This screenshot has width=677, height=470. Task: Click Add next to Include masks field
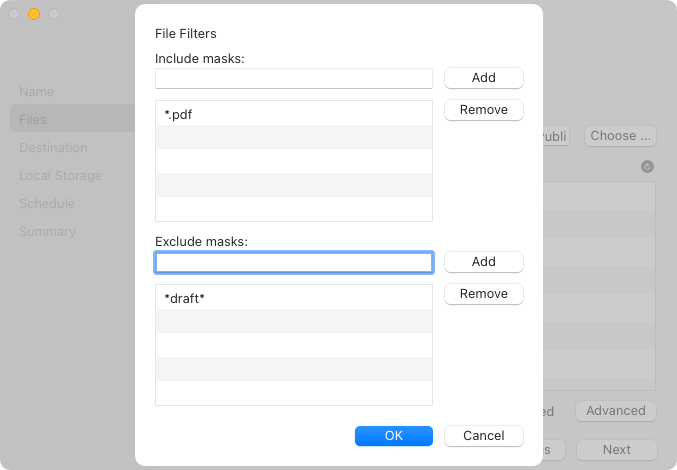tap(483, 78)
